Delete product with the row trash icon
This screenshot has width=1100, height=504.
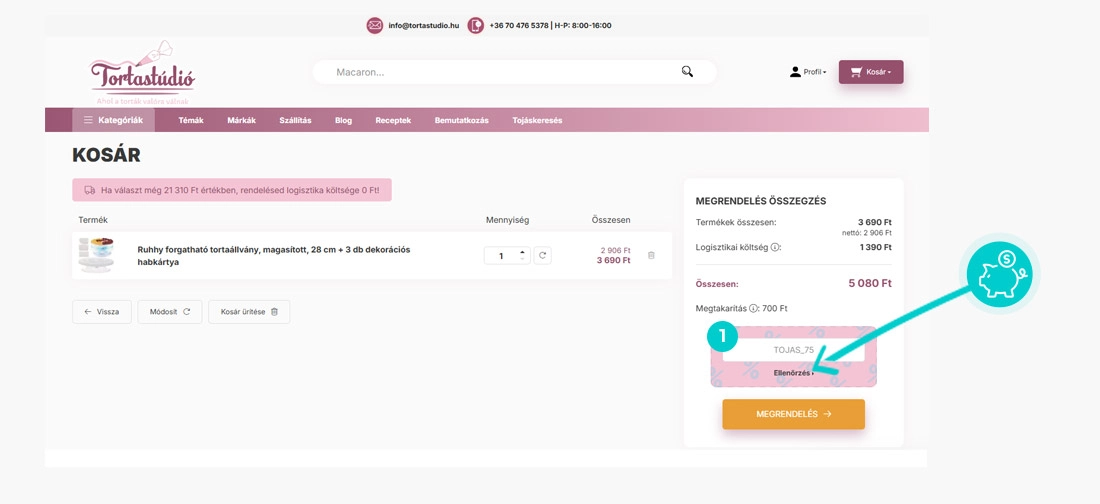coord(651,256)
